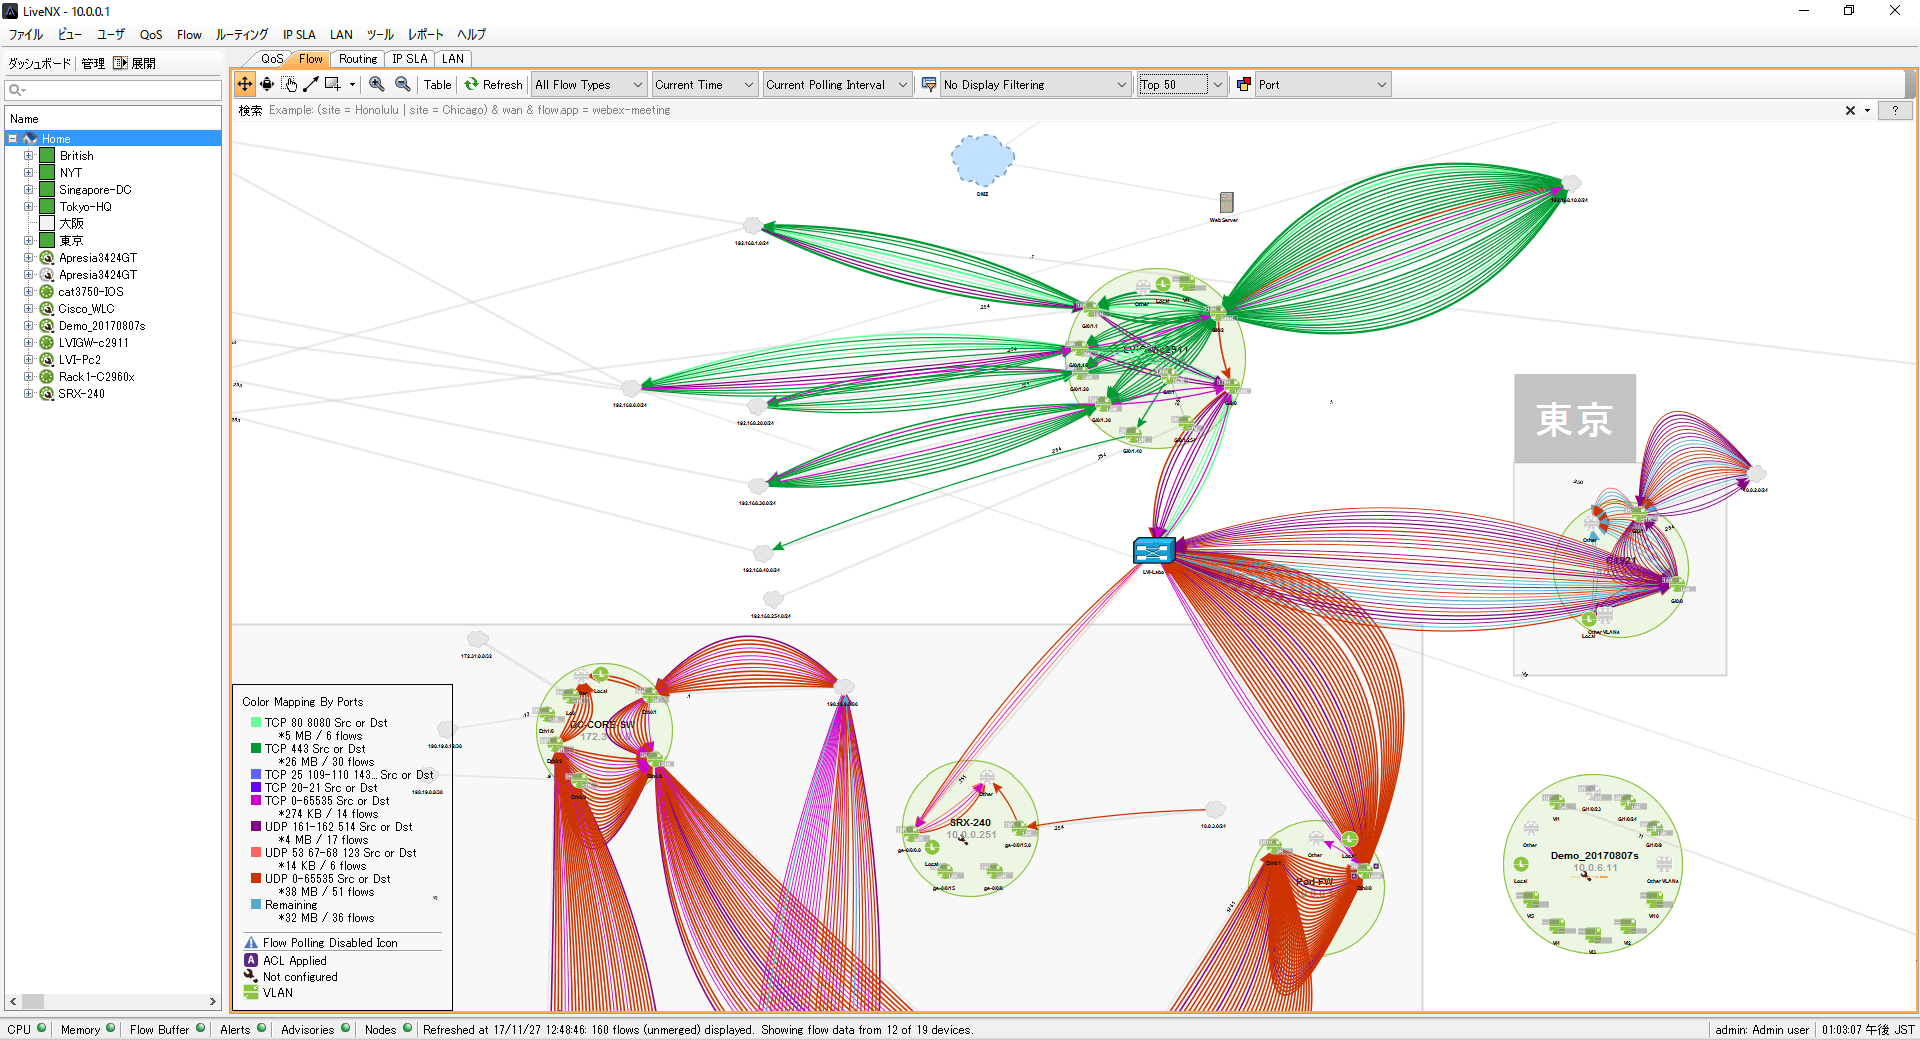Click the Web Server icon on map
Image resolution: width=1920 pixels, height=1040 pixels.
tap(1226, 202)
